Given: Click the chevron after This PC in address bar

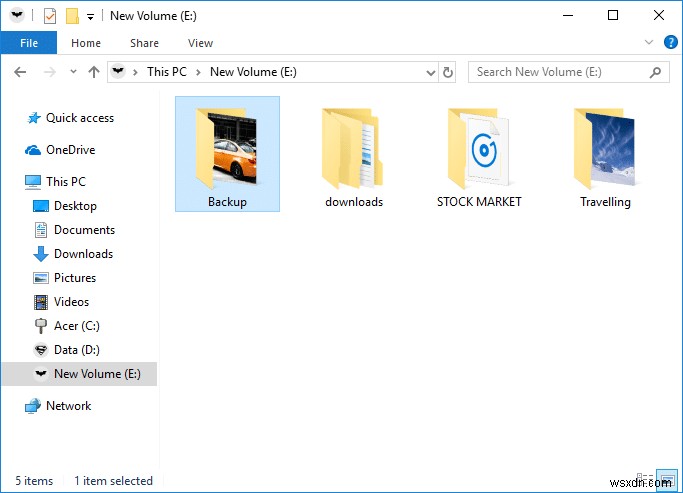Looking at the screenshot, I should click(x=198, y=72).
